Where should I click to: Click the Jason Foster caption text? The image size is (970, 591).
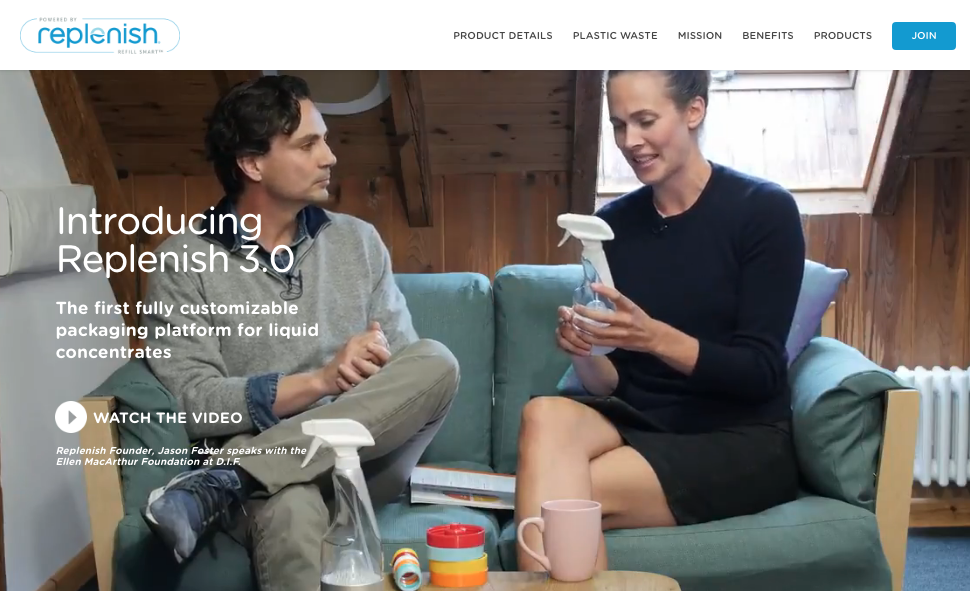[181, 456]
